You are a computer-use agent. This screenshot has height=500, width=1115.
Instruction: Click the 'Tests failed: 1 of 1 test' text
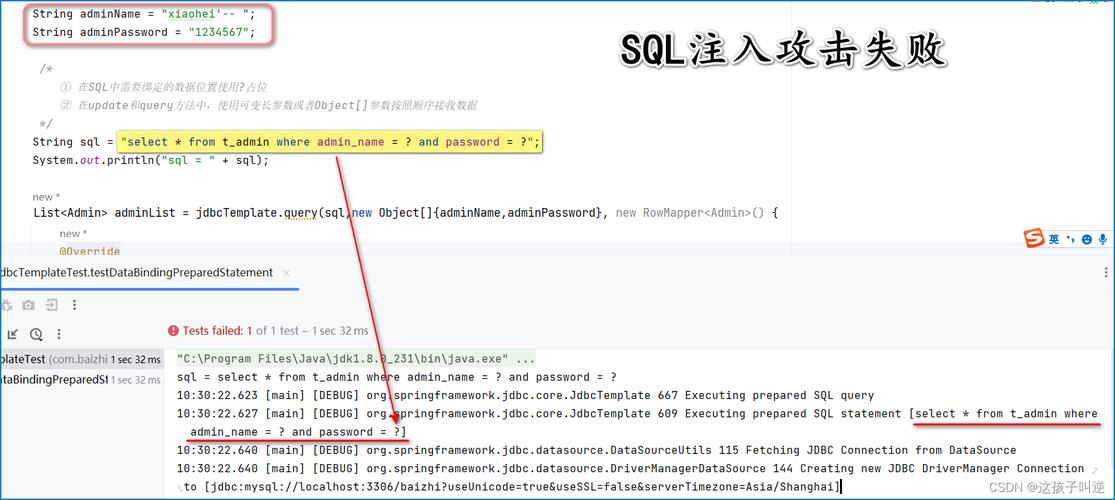click(241, 331)
